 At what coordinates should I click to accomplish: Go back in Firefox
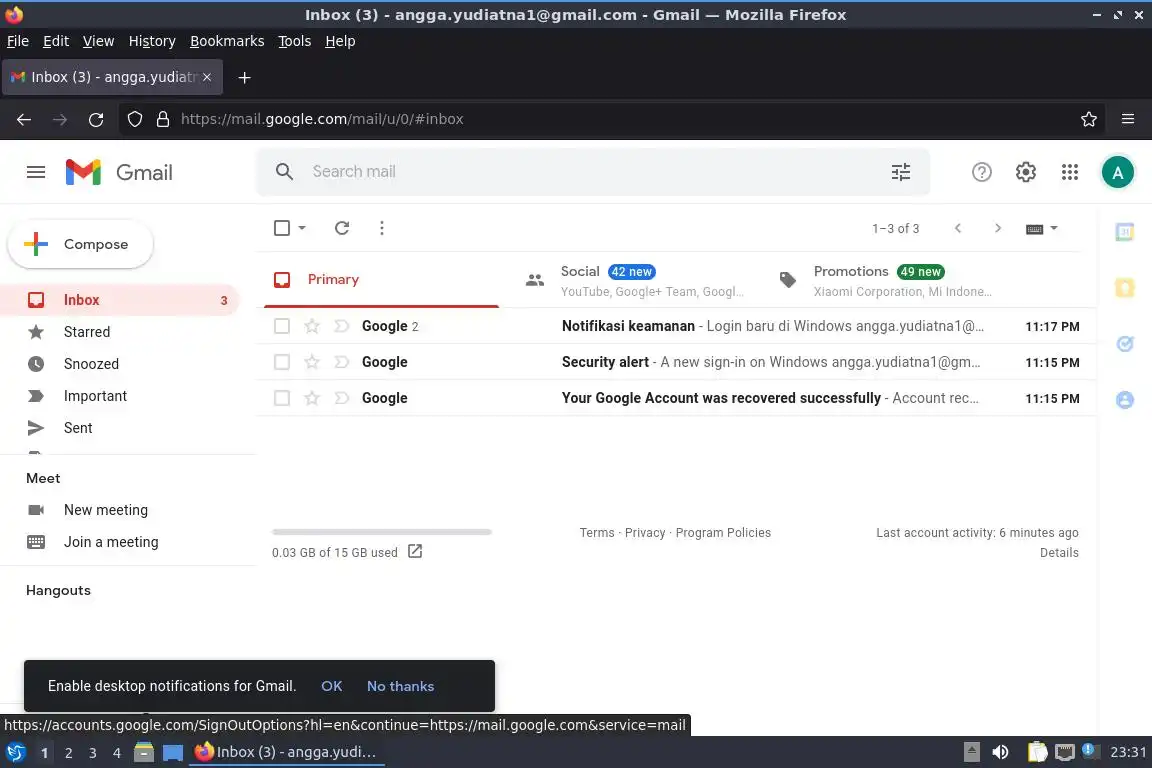click(24, 119)
